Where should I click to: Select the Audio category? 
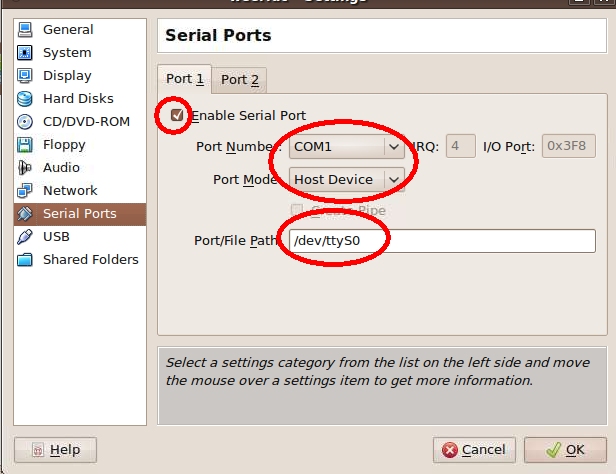click(x=80, y=168)
